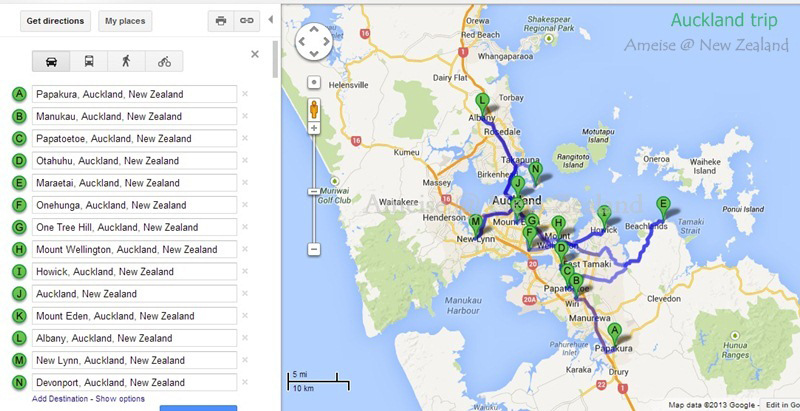The image size is (800, 411).
Task: Click the Maraetai destination field
Action: [x=134, y=183]
